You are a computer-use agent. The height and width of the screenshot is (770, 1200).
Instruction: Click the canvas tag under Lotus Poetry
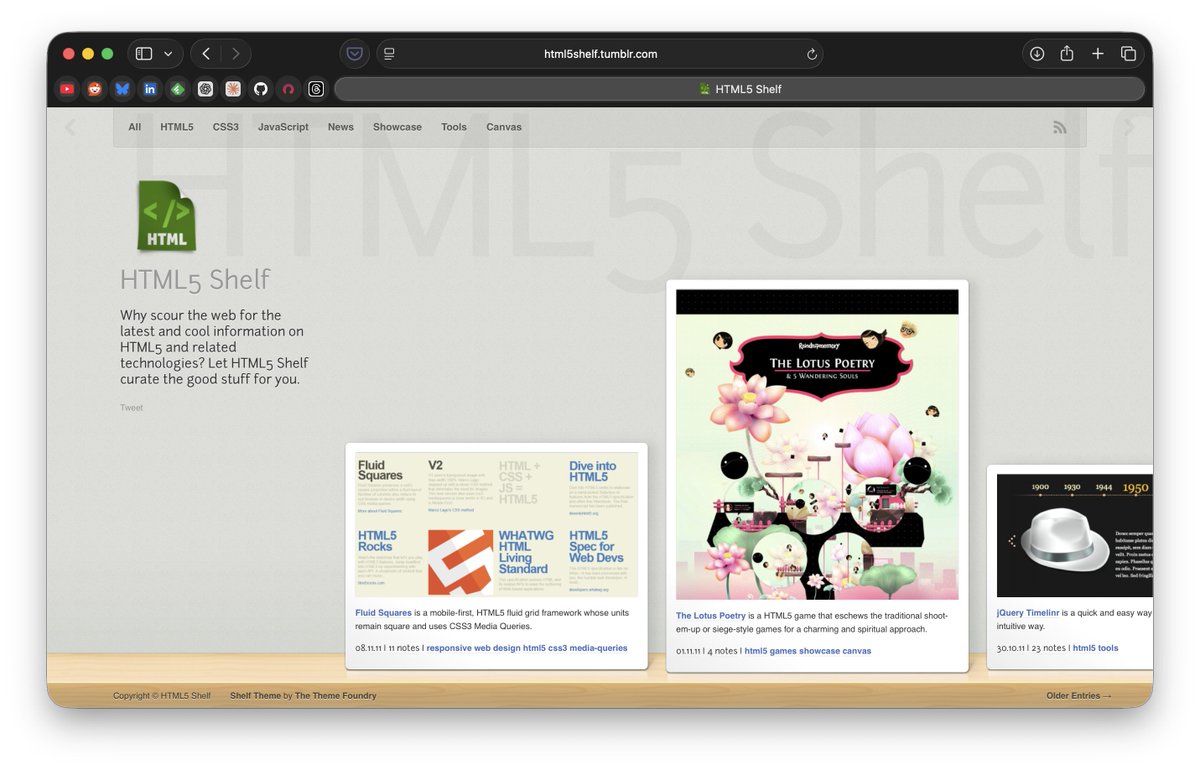pyautogui.click(x=857, y=651)
